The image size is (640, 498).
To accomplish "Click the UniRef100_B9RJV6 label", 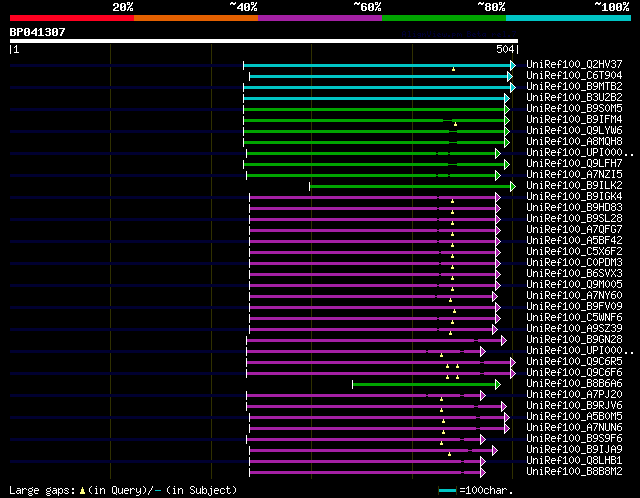I will coord(574,406).
